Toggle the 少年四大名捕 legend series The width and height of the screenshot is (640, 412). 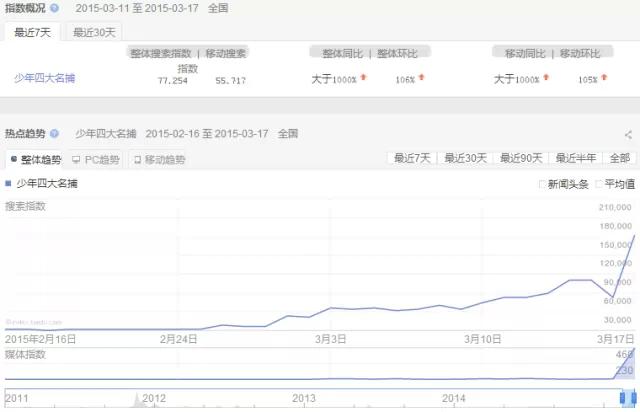point(41,184)
